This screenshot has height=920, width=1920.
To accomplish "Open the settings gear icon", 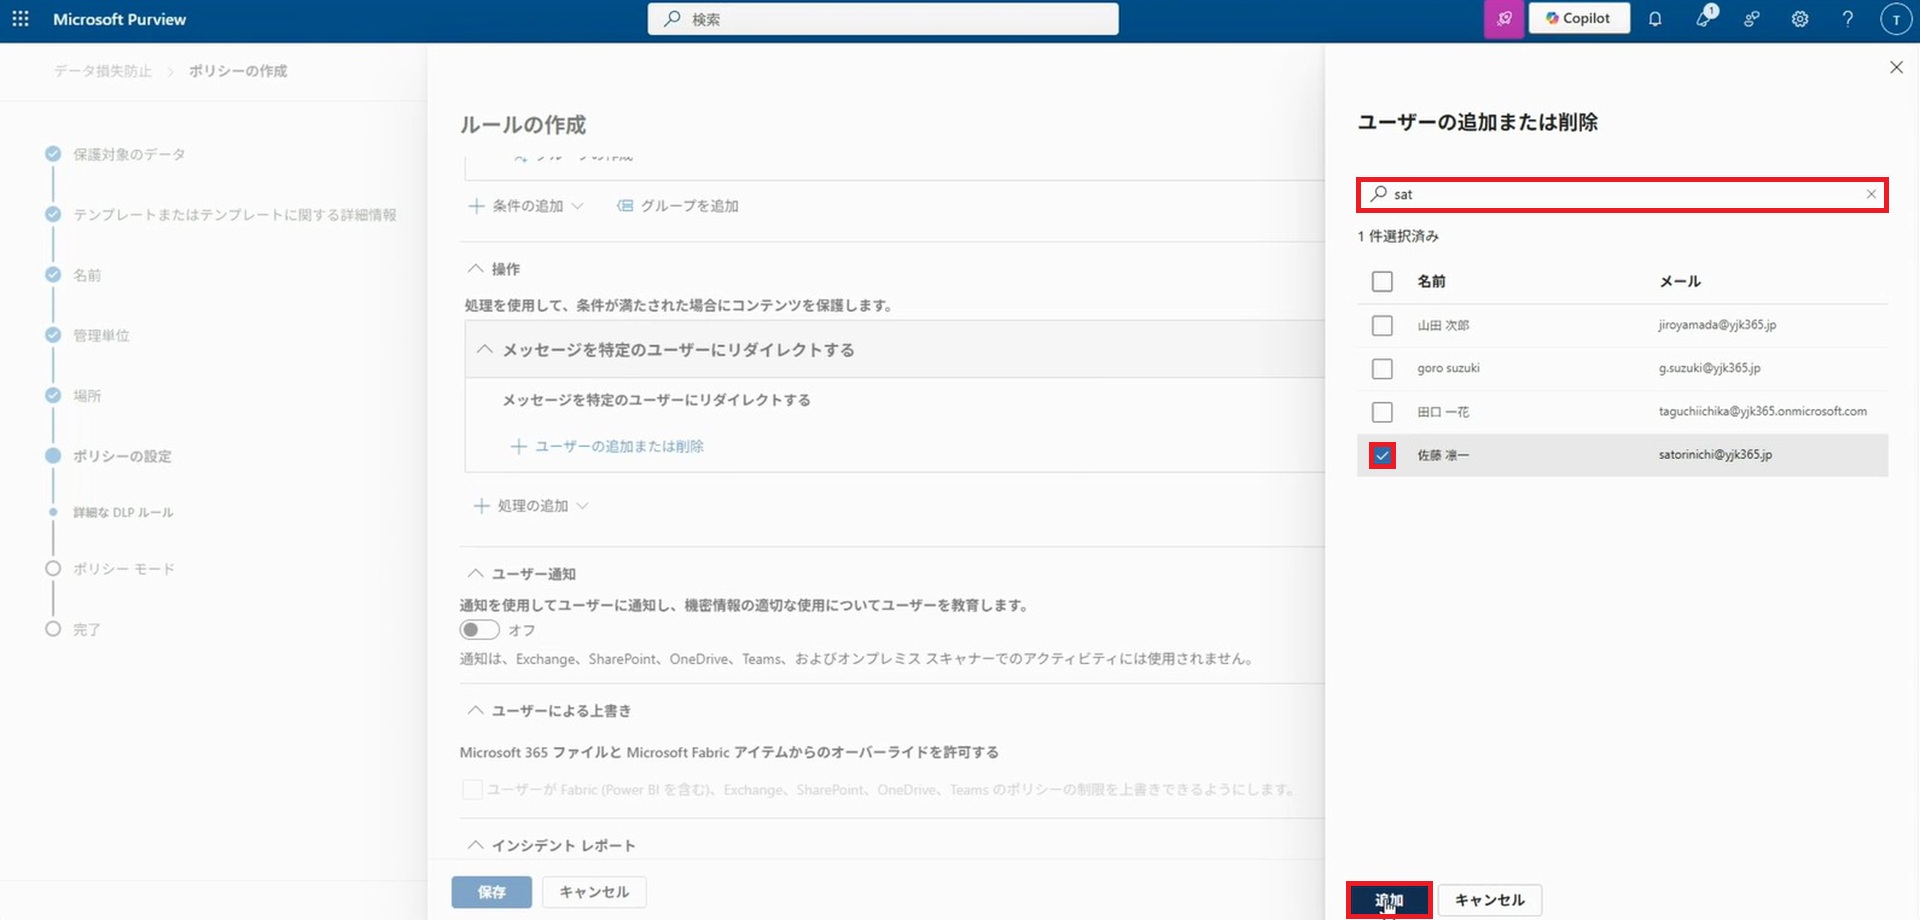I will [x=1799, y=19].
